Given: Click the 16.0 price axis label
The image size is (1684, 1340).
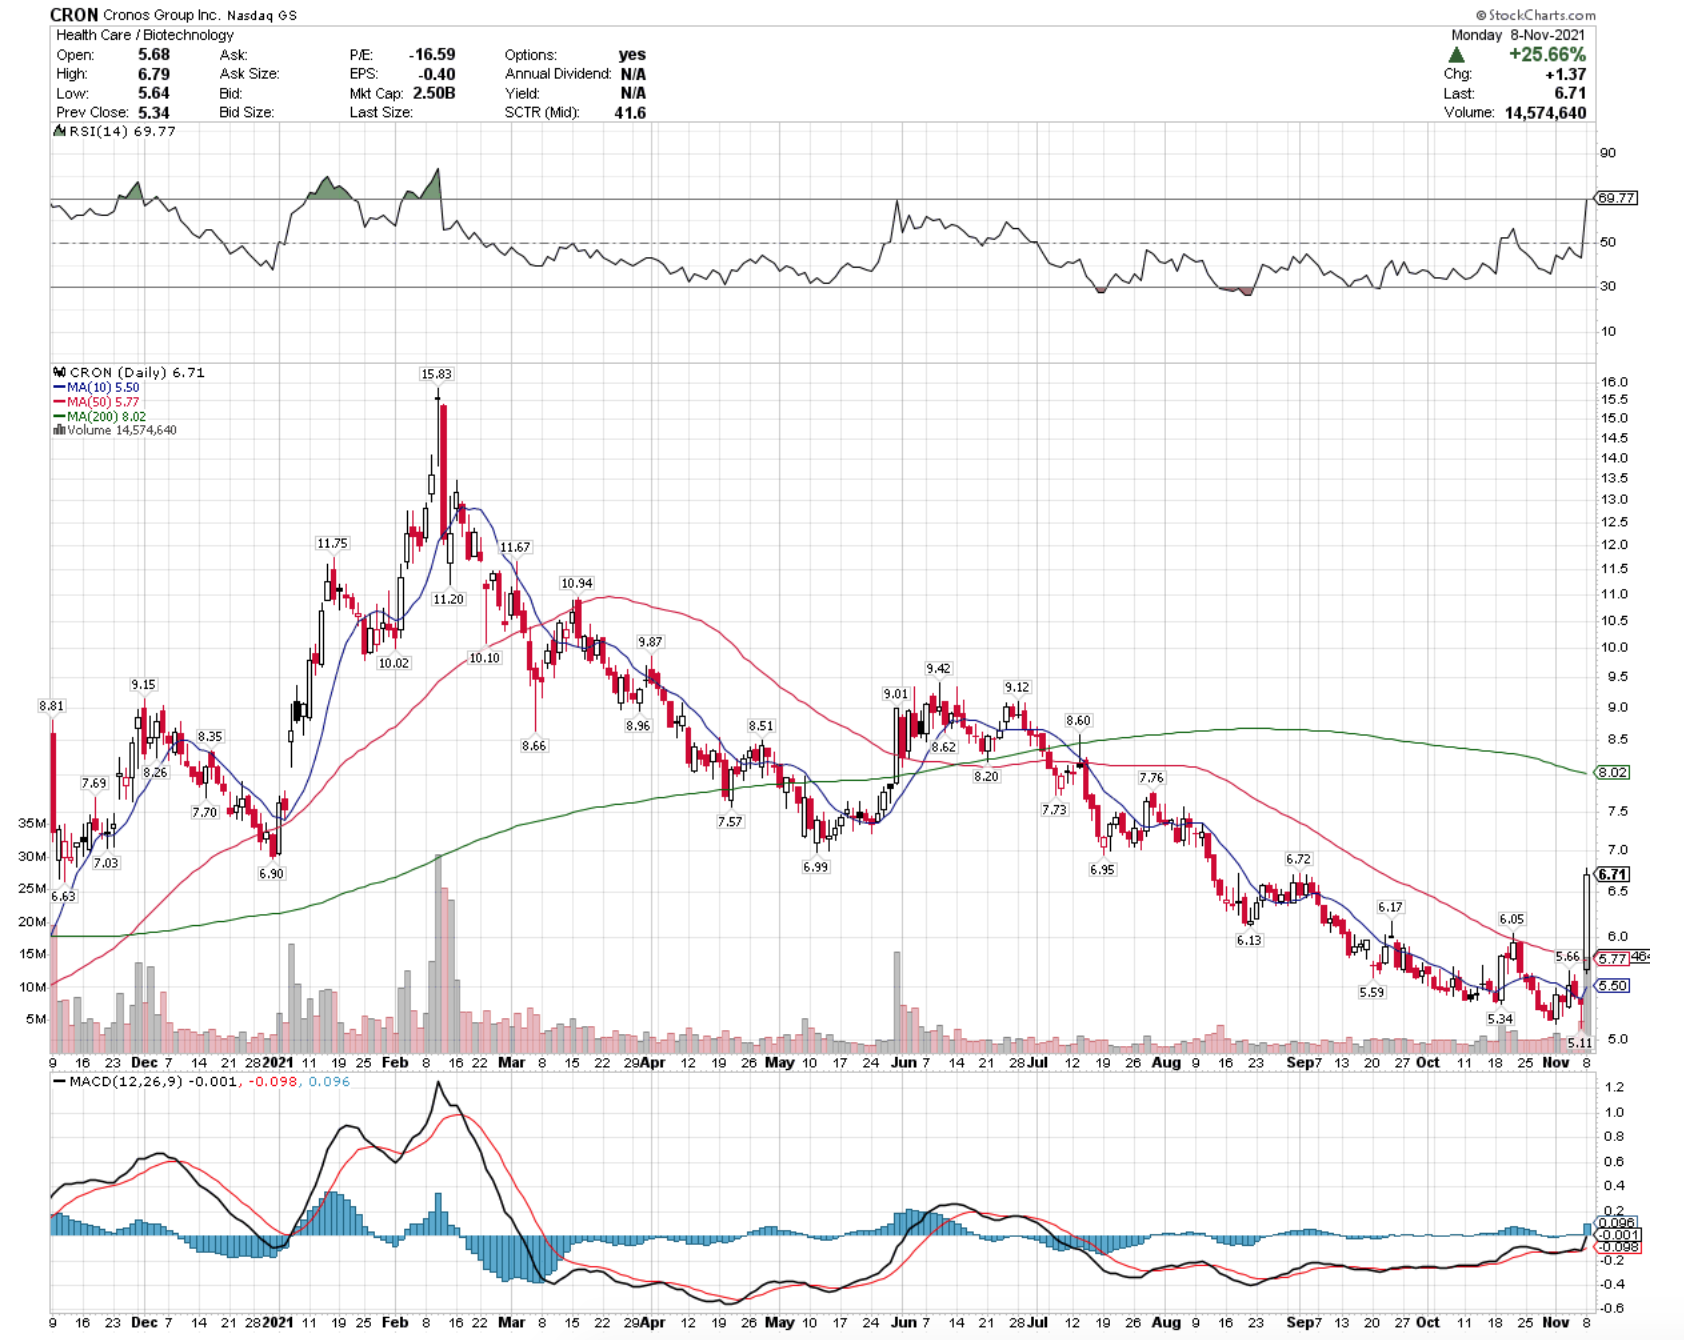Looking at the screenshot, I should [1614, 382].
